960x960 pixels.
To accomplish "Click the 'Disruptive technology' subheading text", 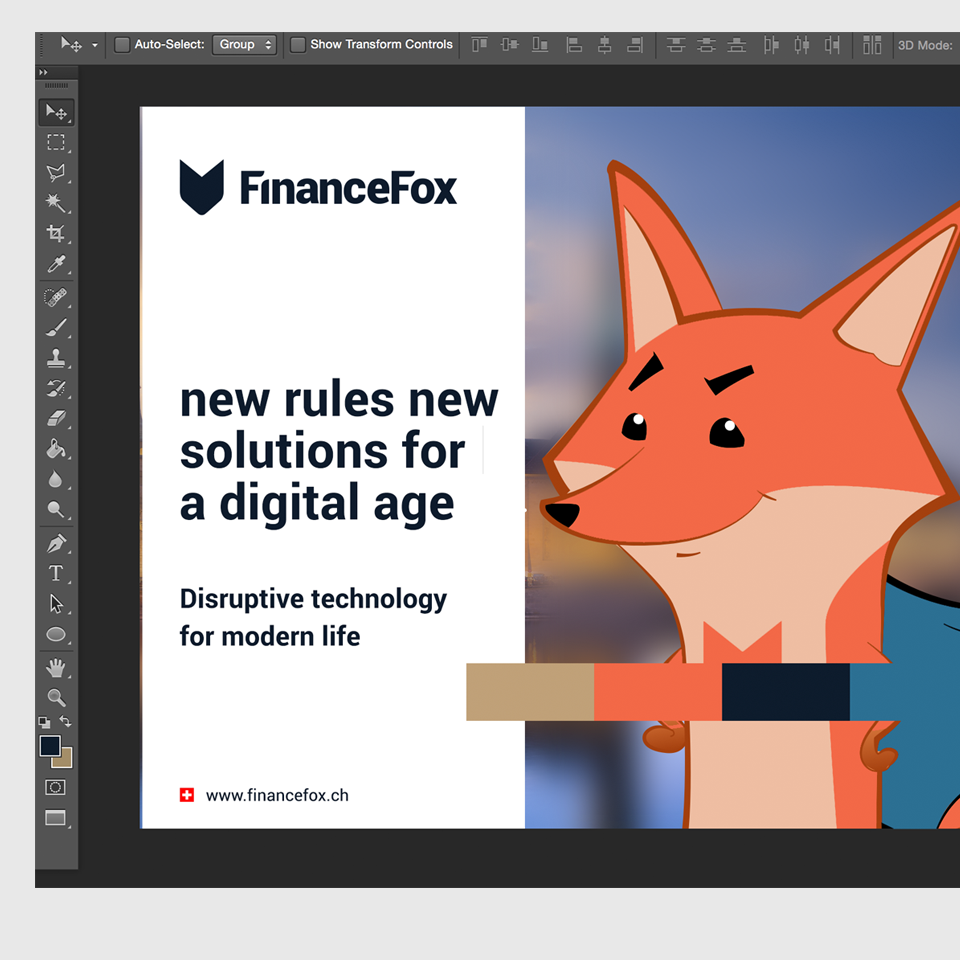I will point(313,599).
